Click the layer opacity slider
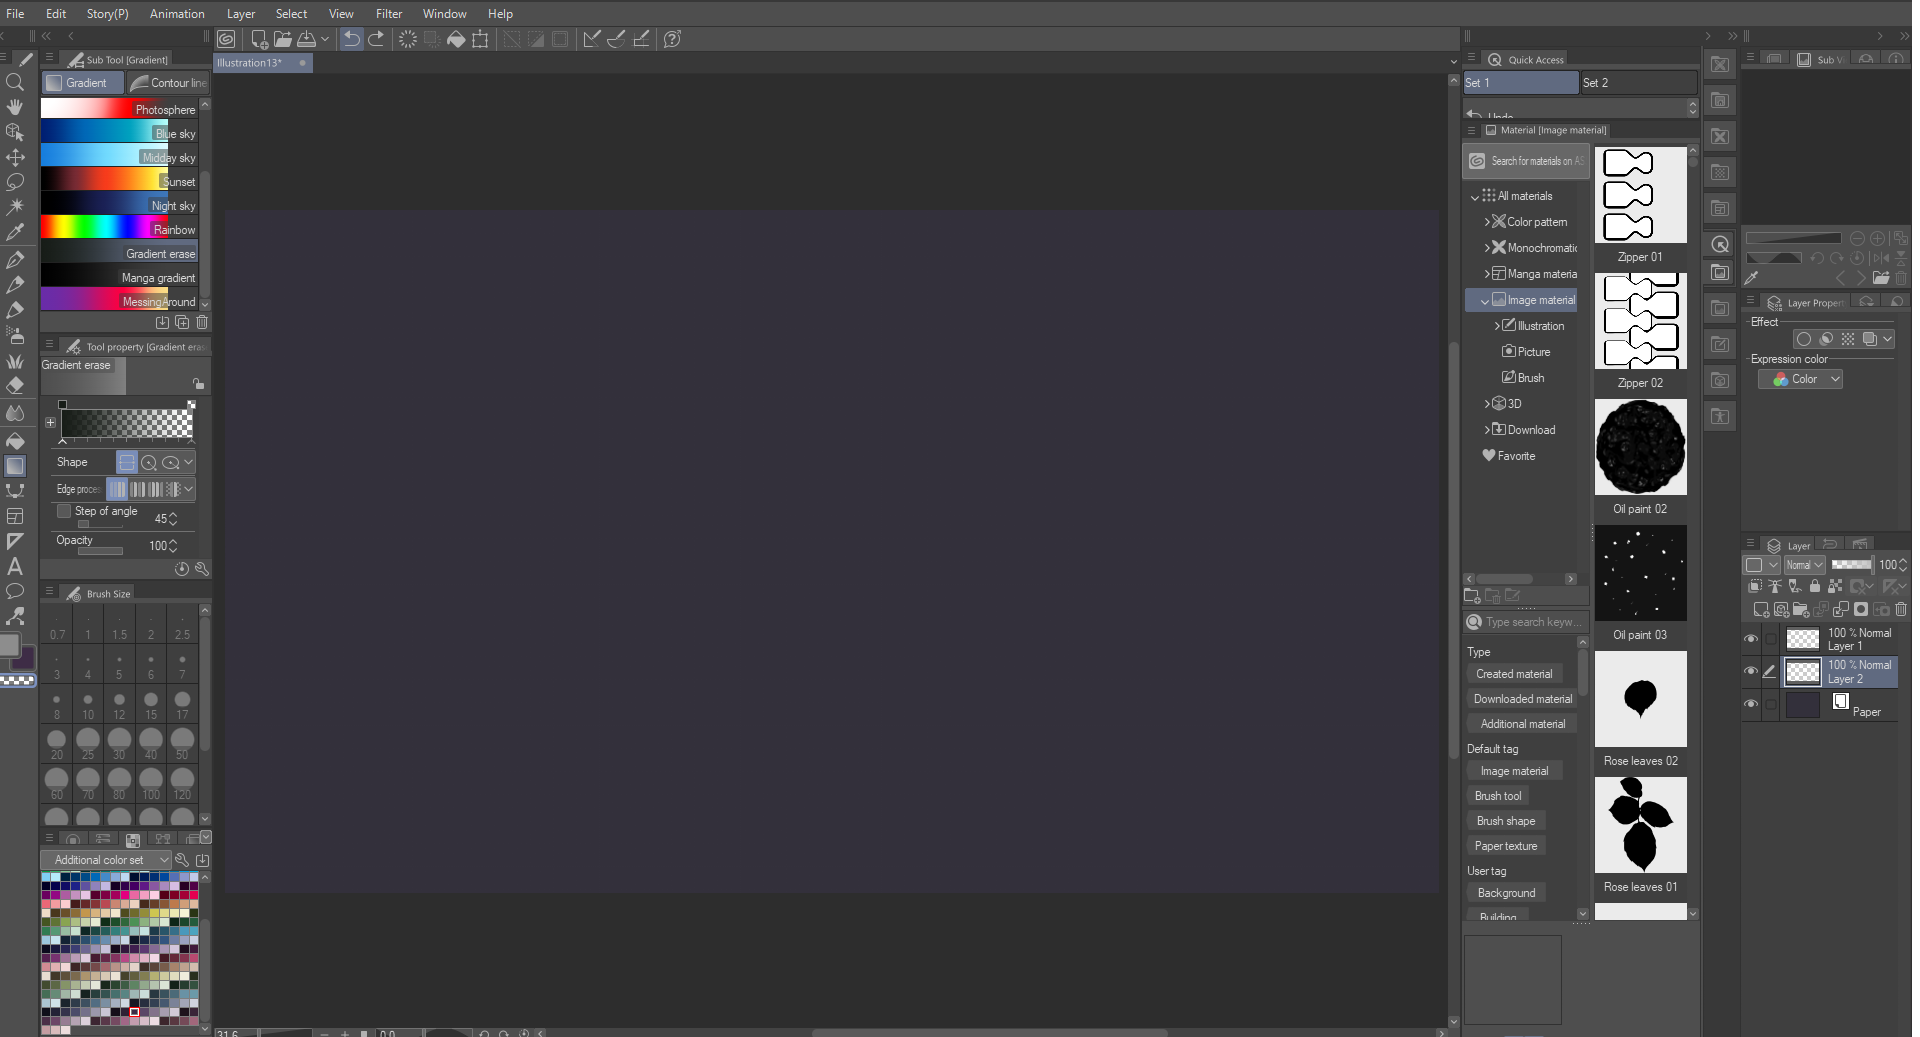The width and height of the screenshot is (1920, 1037). [x=1851, y=565]
